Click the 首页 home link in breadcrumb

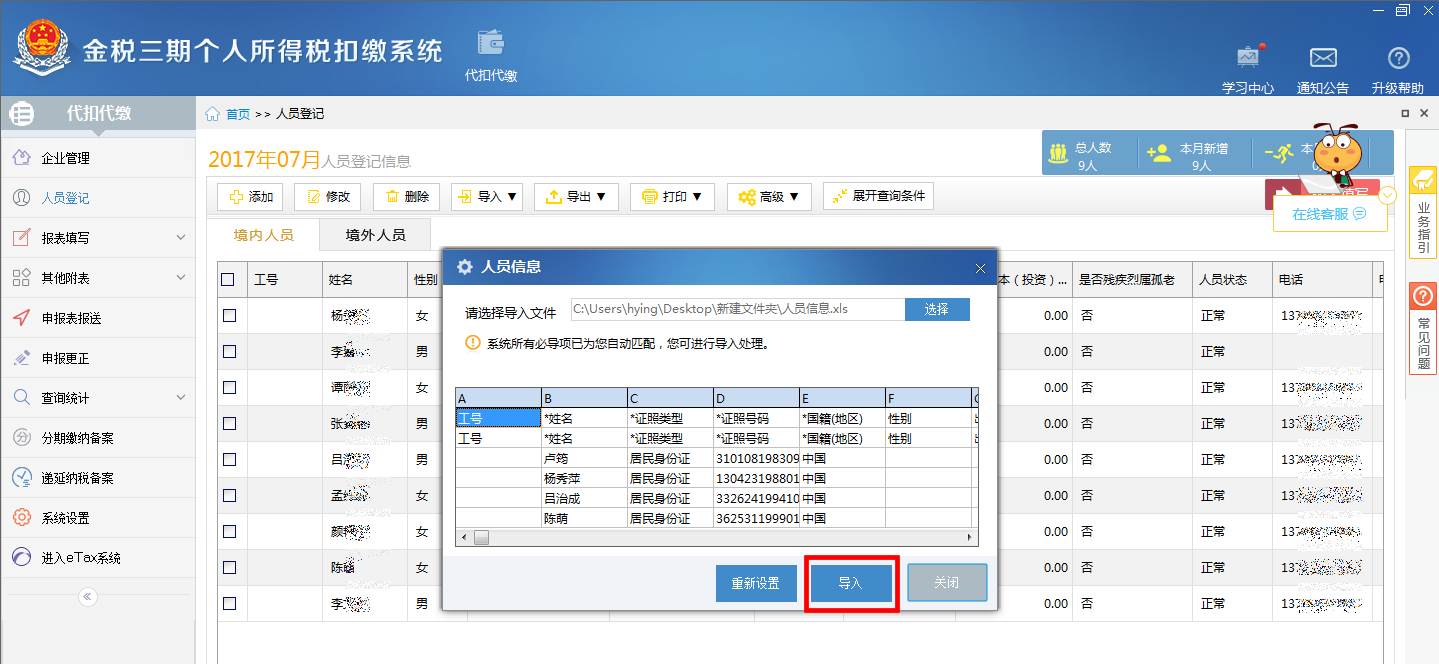(237, 114)
